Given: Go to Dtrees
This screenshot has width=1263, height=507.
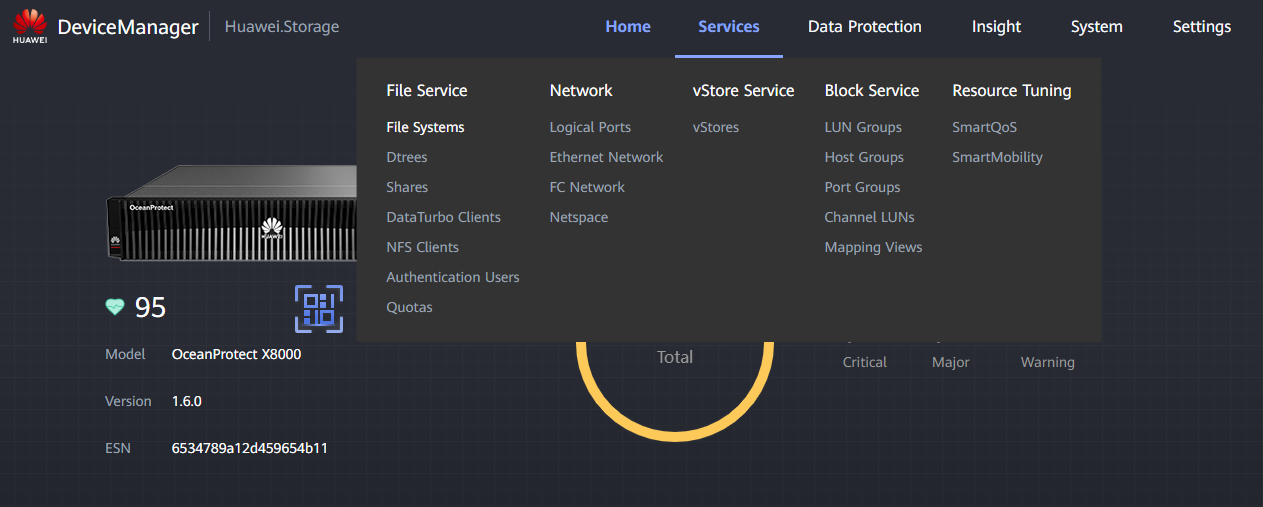Looking at the screenshot, I should click(x=407, y=157).
